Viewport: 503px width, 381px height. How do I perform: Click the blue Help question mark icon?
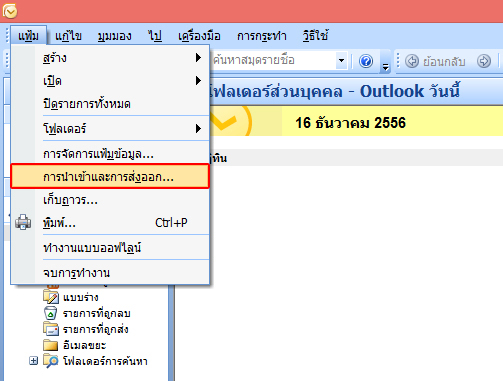coord(366,61)
